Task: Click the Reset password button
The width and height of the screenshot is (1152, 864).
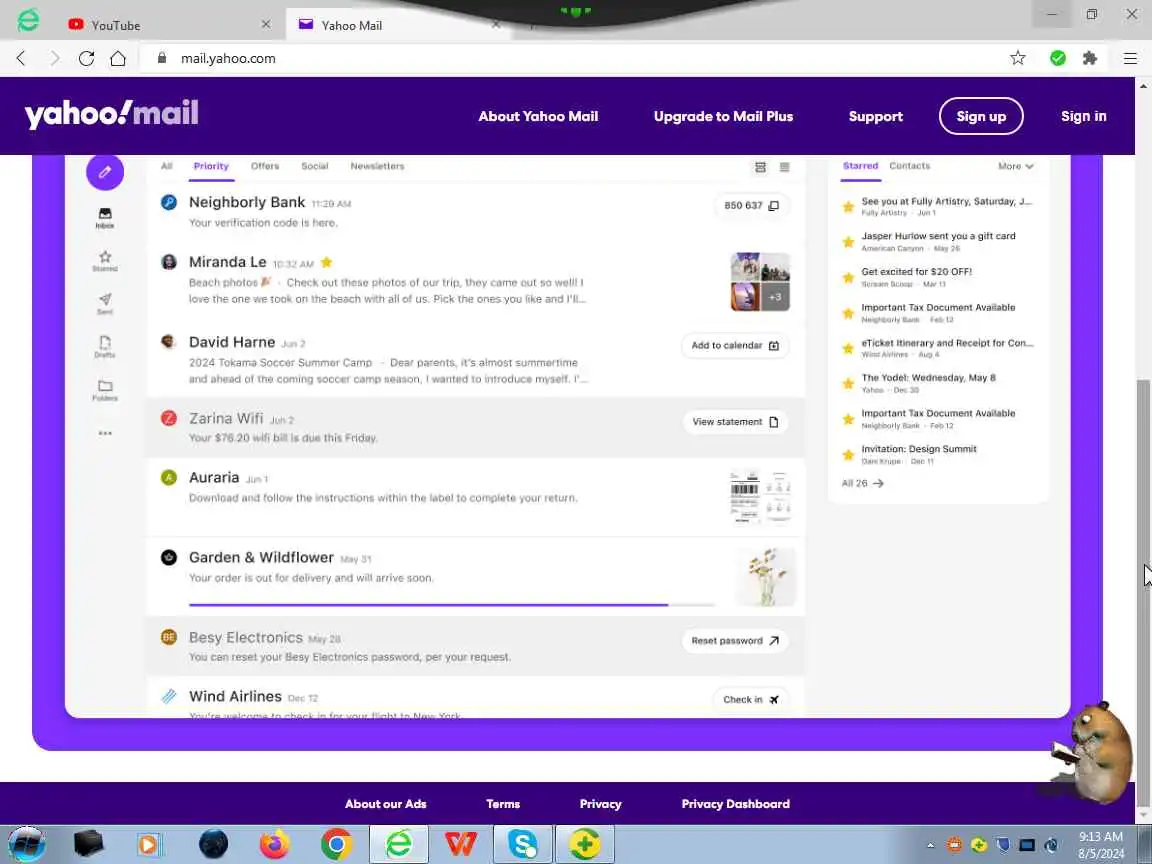Action: pos(735,641)
